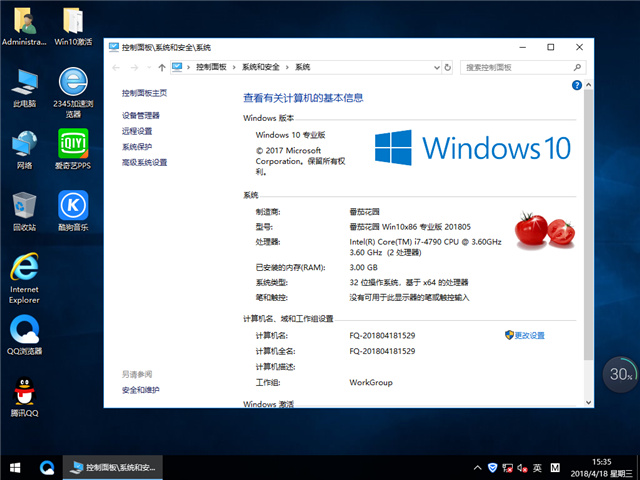This screenshot has height=480, width=640.
Task: Launch the 酷狗音乐 desktop icon
Action: (x=73, y=211)
